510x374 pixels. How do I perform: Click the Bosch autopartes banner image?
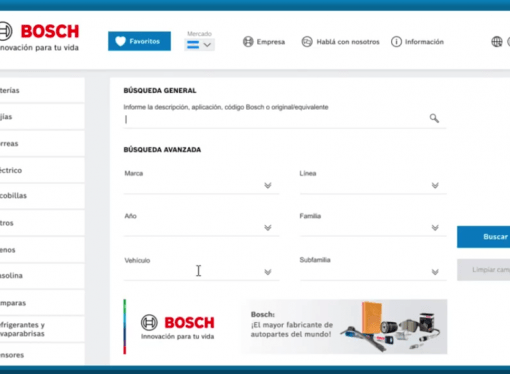pyautogui.click(x=285, y=327)
